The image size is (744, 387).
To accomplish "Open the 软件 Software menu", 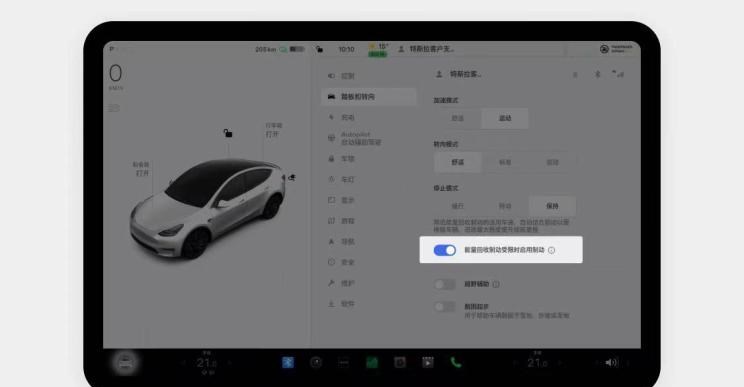I will click(x=369, y=304).
